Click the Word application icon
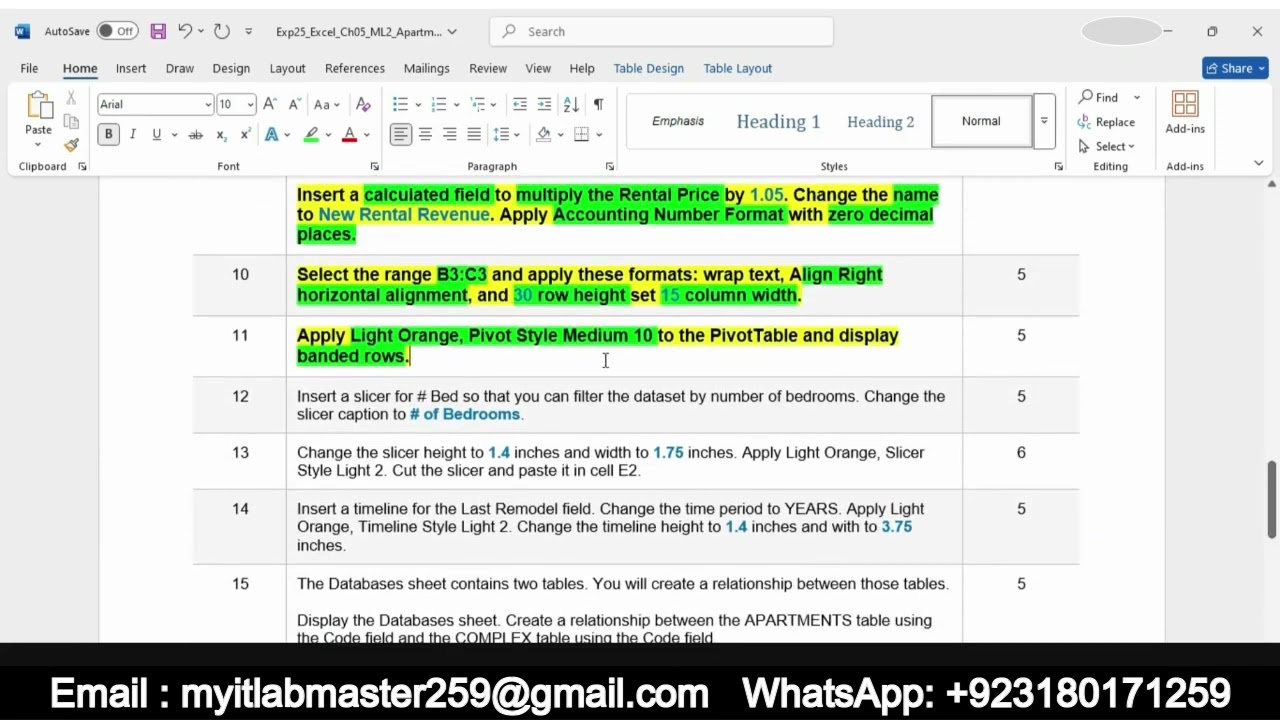1280x720 pixels. (22, 31)
